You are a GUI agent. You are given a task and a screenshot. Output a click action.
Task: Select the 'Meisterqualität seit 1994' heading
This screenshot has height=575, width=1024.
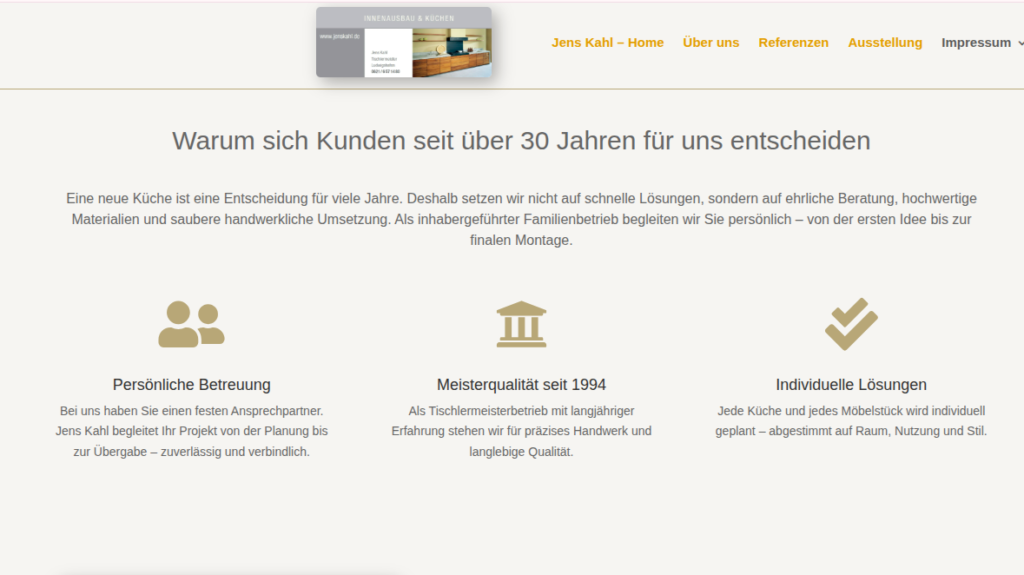click(521, 385)
